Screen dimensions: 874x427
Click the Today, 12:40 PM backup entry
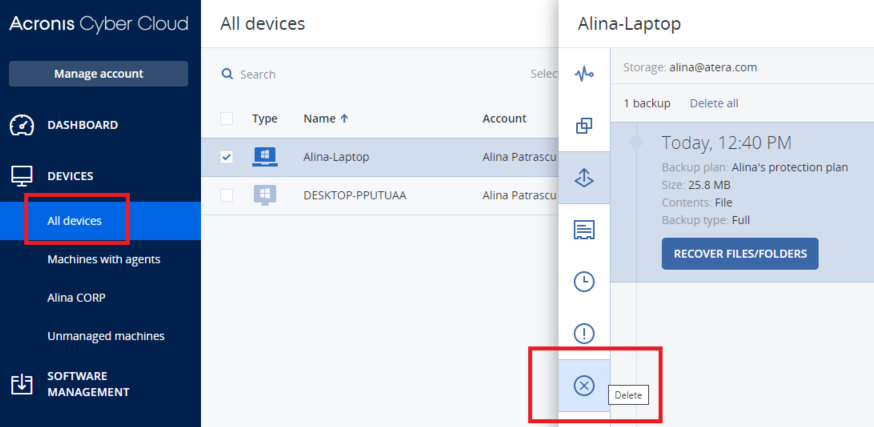[726, 143]
